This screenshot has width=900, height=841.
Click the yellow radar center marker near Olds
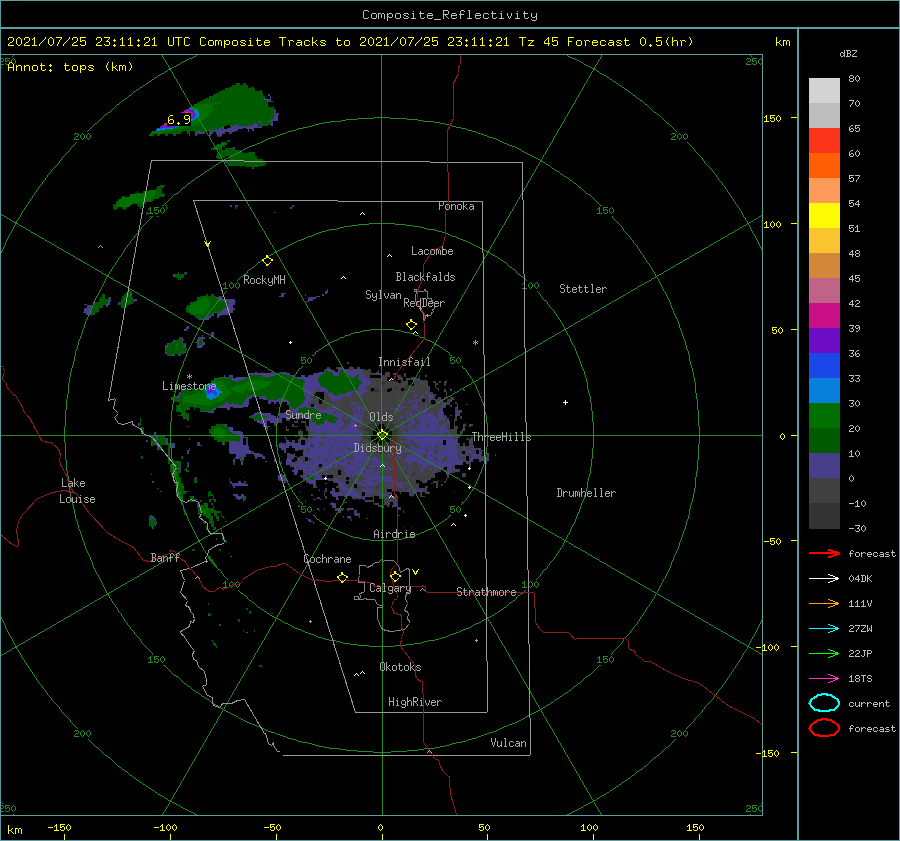382,435
